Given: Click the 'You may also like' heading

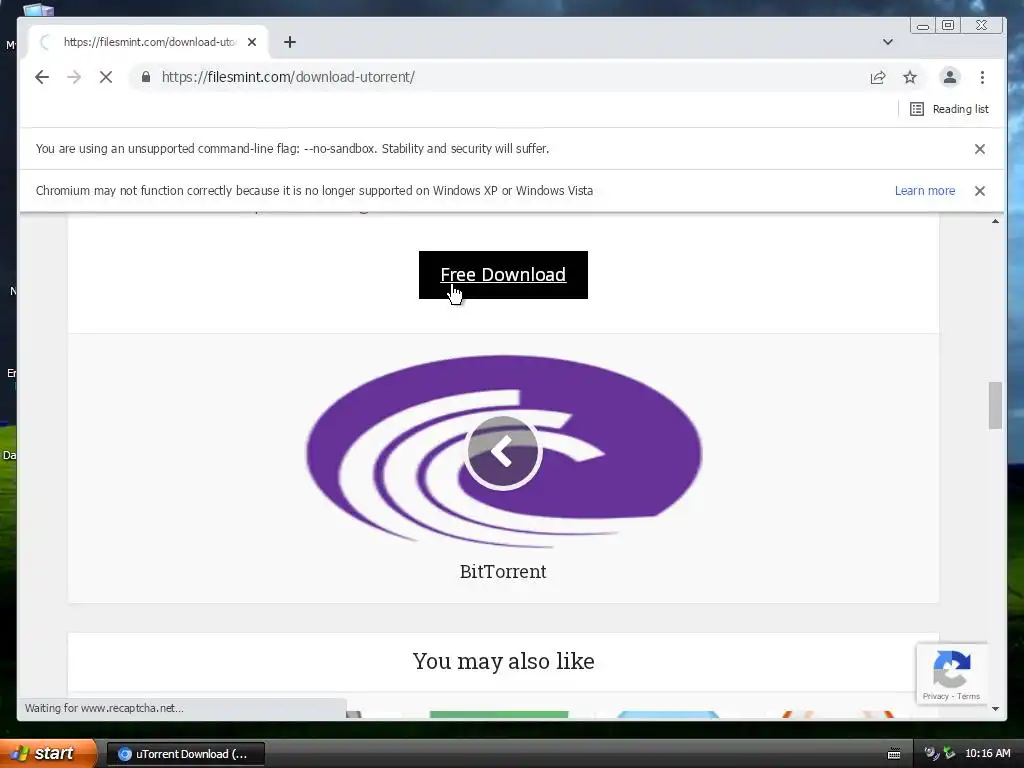Looking at the screenshot, I should [x=504, y=661].
